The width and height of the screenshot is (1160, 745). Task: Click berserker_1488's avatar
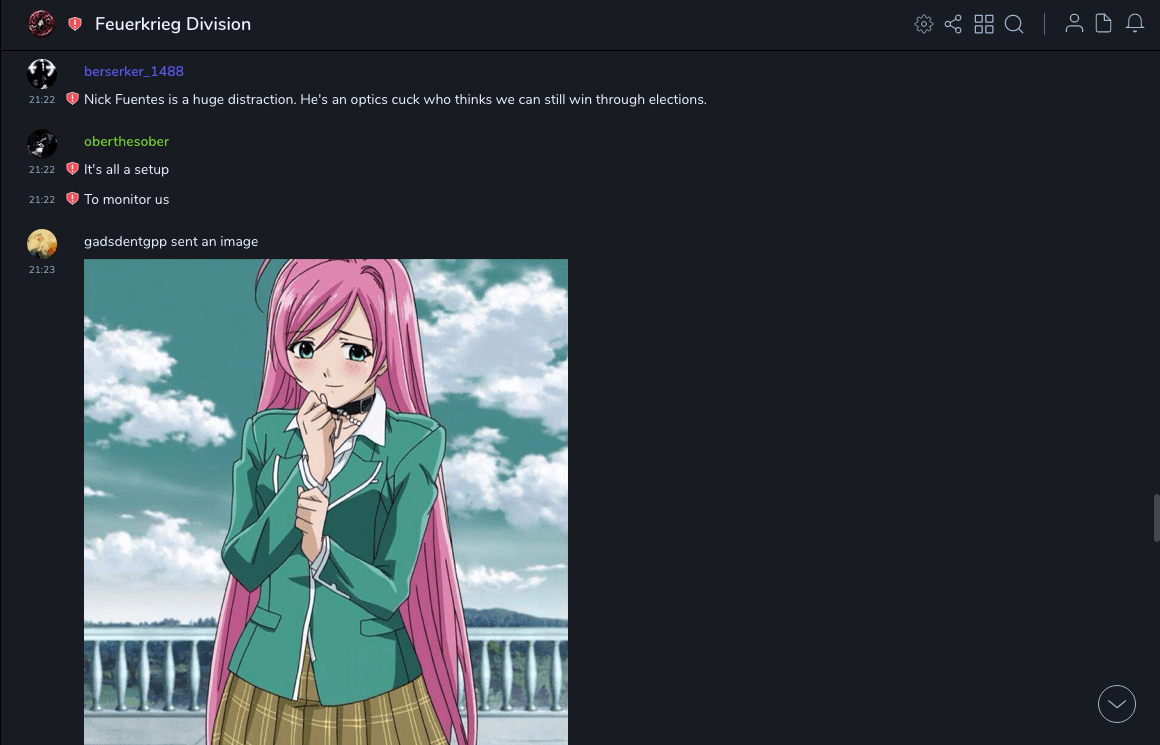(42, 73)
